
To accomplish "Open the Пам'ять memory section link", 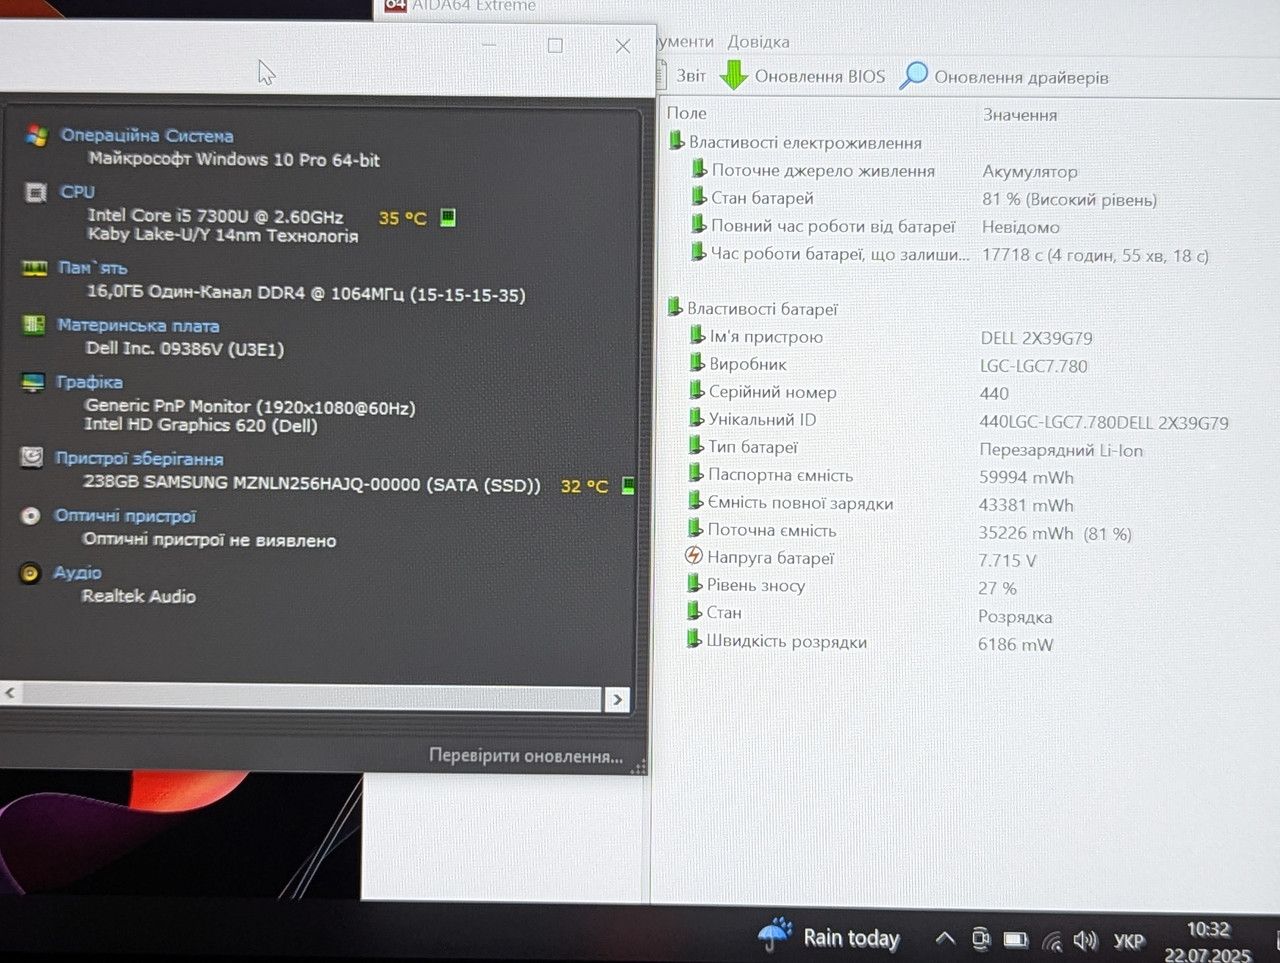I will 92,268.
